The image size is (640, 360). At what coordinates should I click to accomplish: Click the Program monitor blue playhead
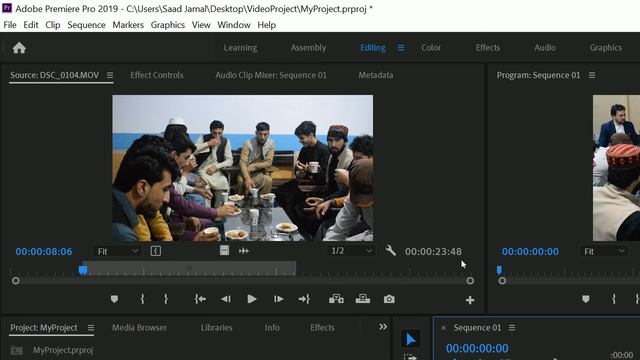click(x=499, y=270)
